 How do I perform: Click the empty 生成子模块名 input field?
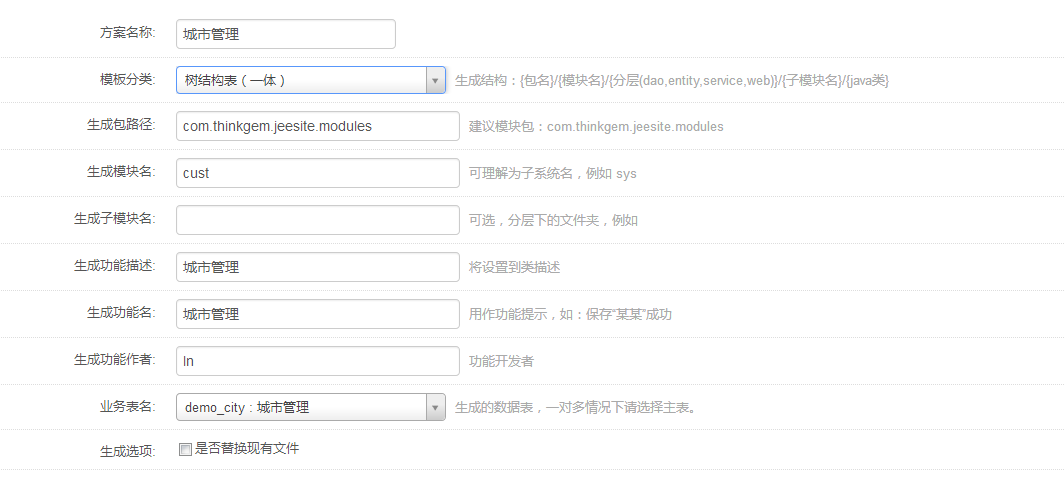pos(318,220)
